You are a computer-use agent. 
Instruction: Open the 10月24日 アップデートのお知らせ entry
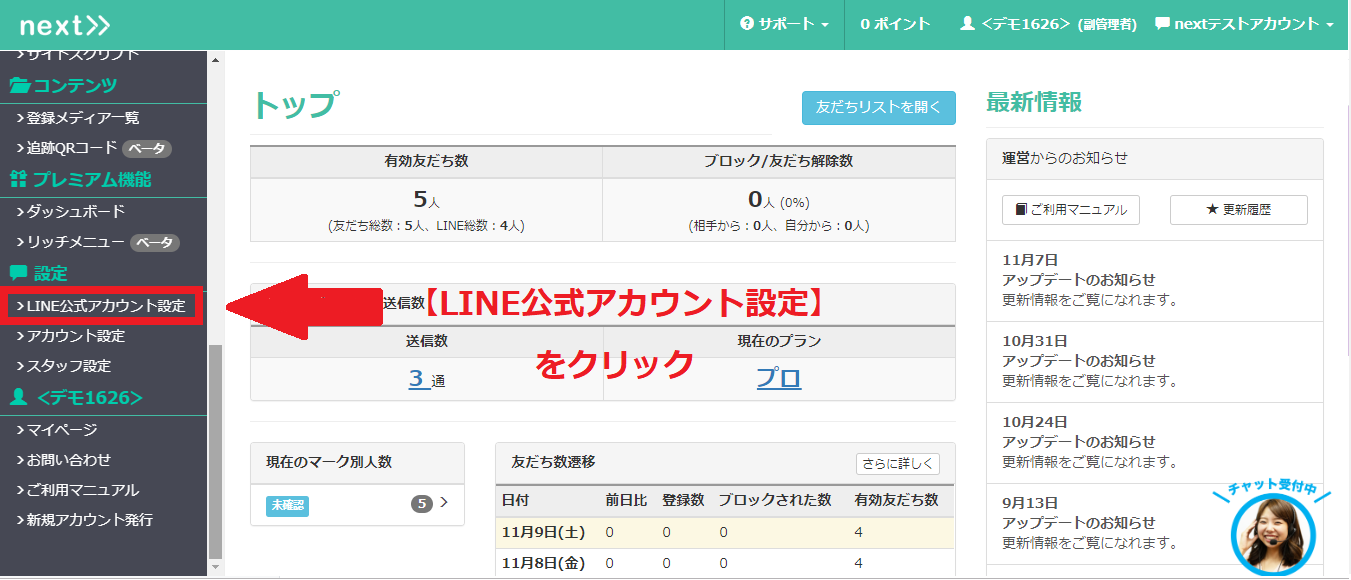pyautogui.click(x=1154, y=441)
